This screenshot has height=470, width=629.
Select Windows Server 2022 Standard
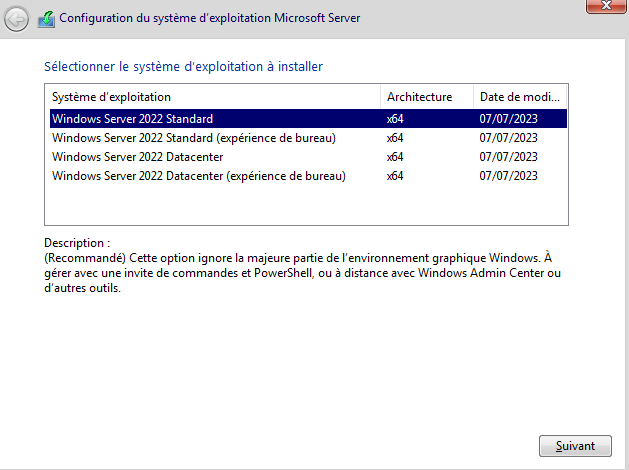coord(131,119)
